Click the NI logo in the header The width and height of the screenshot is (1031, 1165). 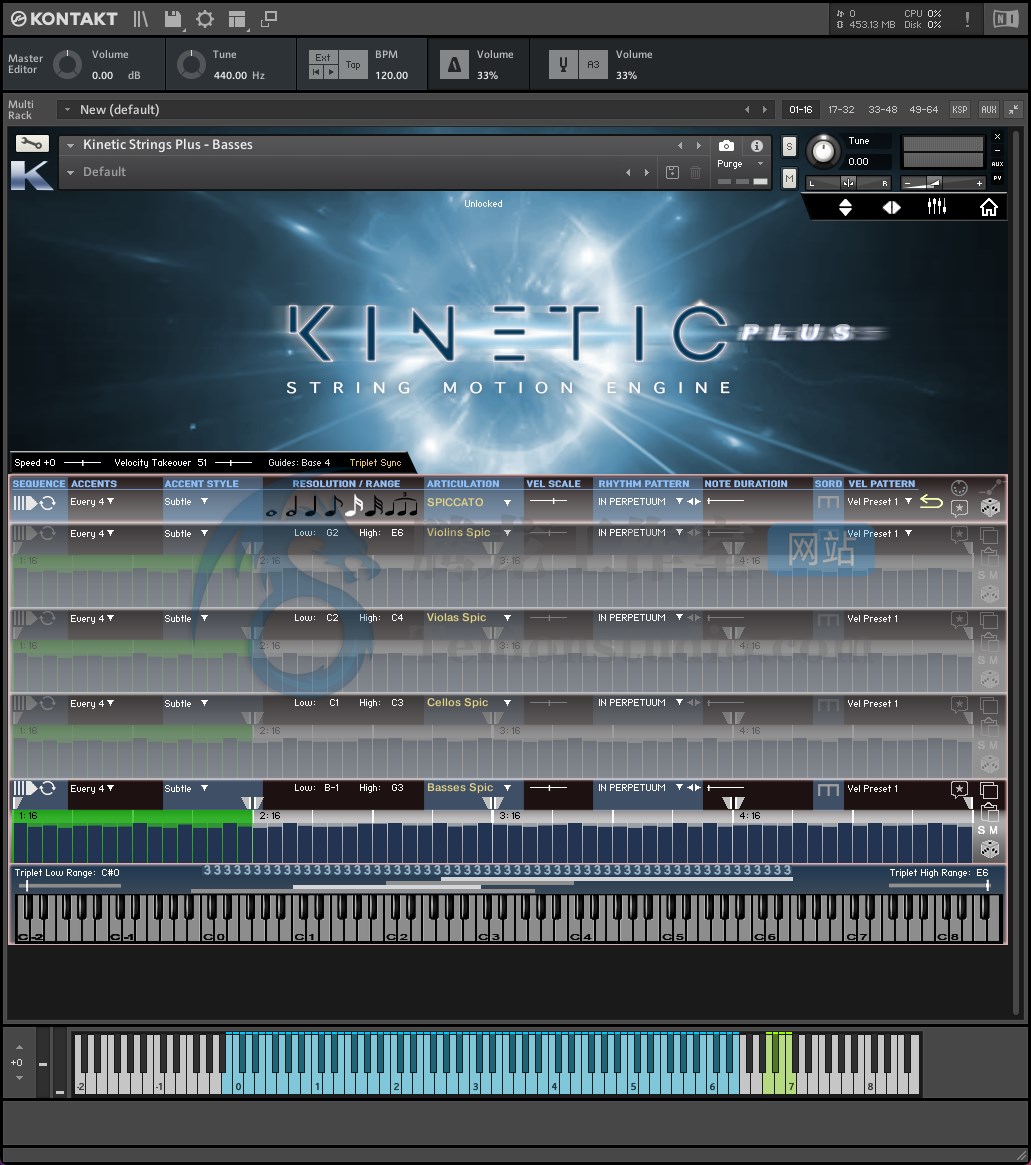[x=1006, y=19]
